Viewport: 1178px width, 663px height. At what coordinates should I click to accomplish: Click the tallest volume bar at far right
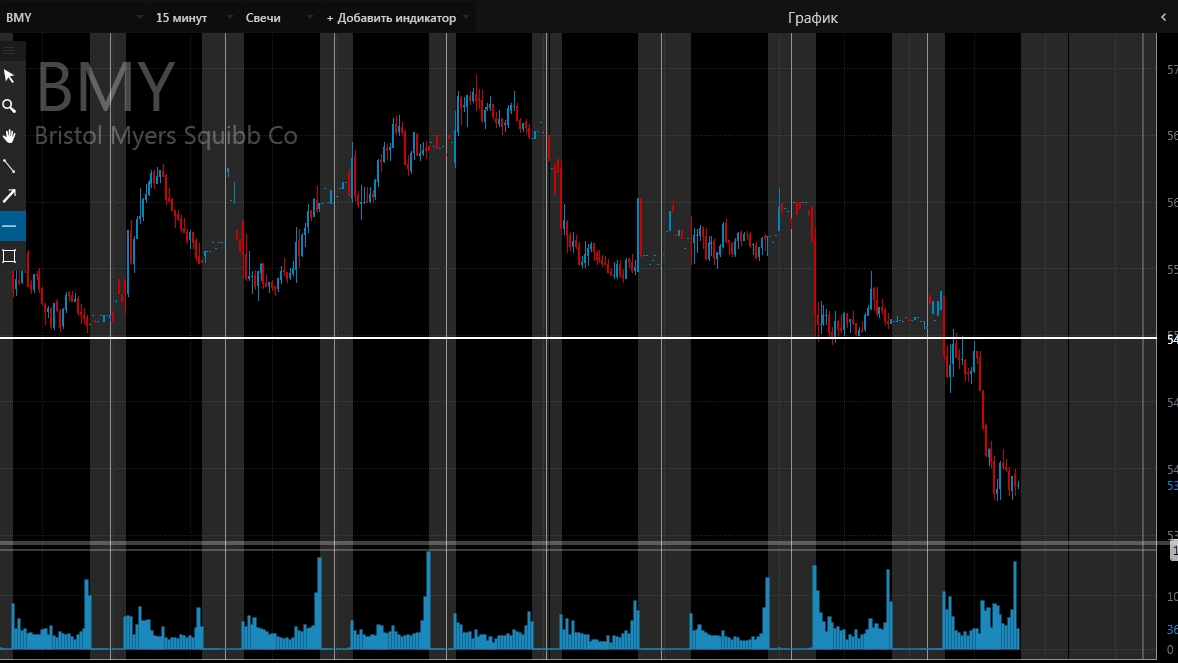pyautogui.click(x=1015, y=605)
